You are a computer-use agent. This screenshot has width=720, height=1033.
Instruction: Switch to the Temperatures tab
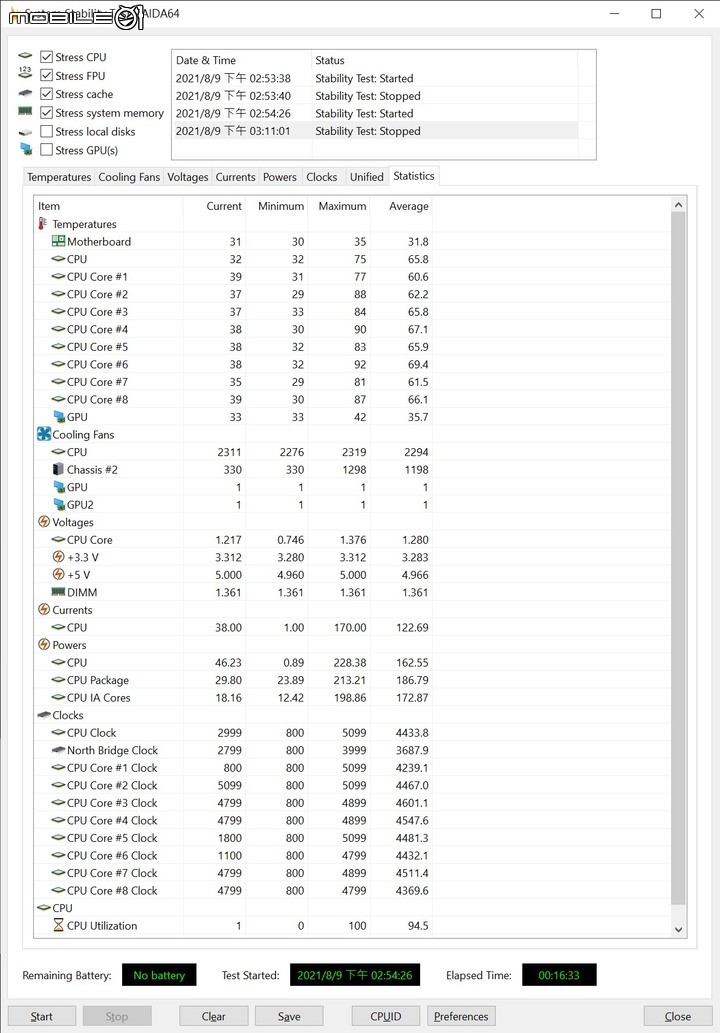pyautogui.click(x=59, y=177)
